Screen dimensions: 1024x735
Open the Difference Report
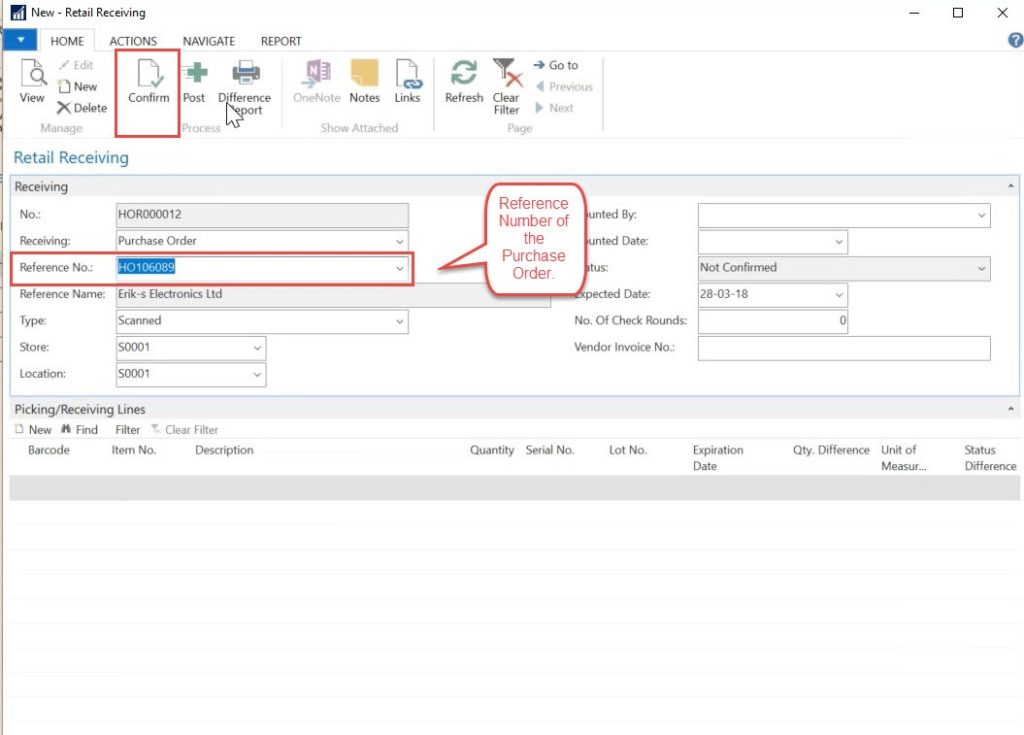tap(244, 85)
